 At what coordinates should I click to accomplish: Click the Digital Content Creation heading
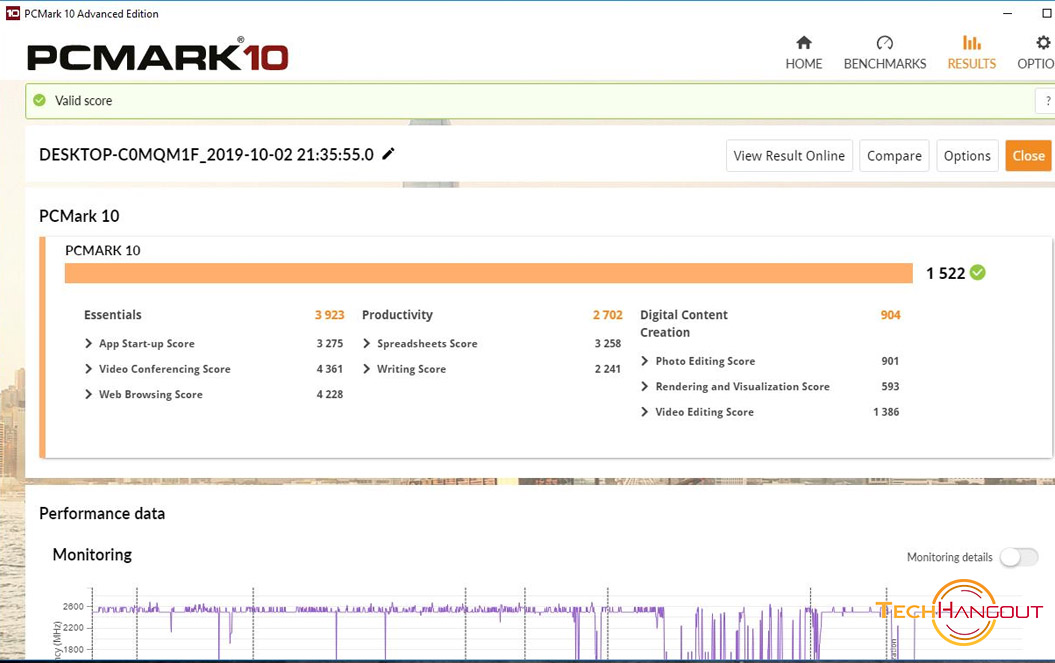point(684,324)
